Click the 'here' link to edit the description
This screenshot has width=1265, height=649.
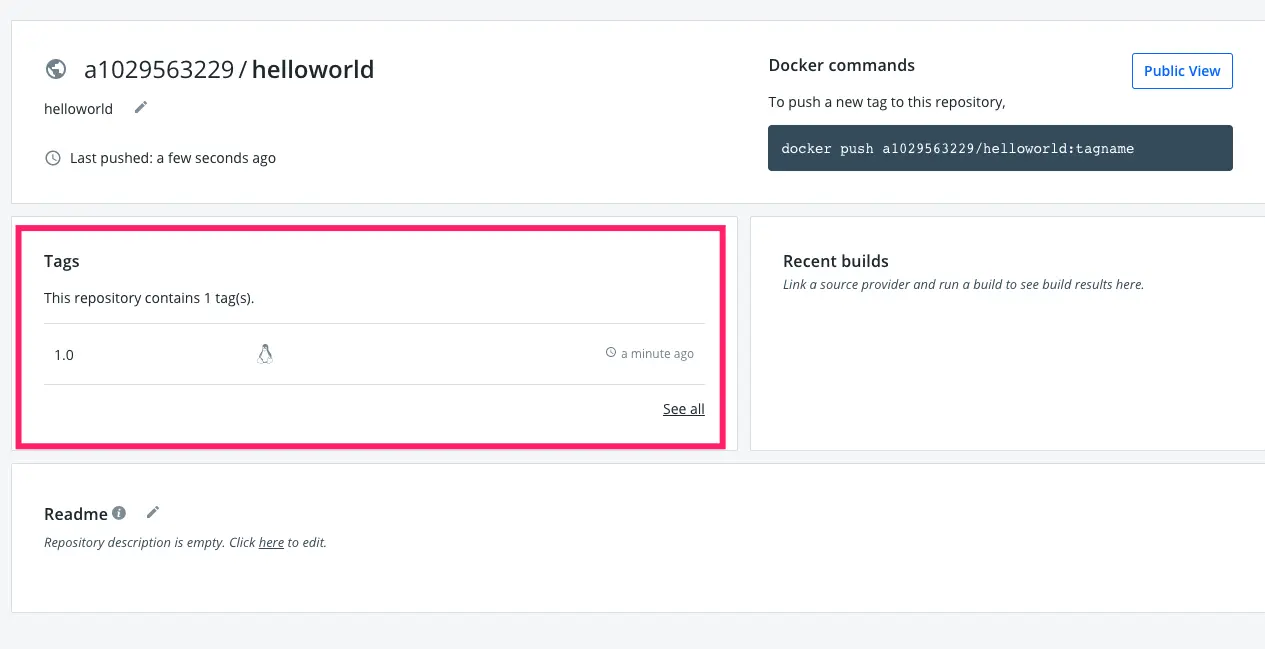(271, 543)
